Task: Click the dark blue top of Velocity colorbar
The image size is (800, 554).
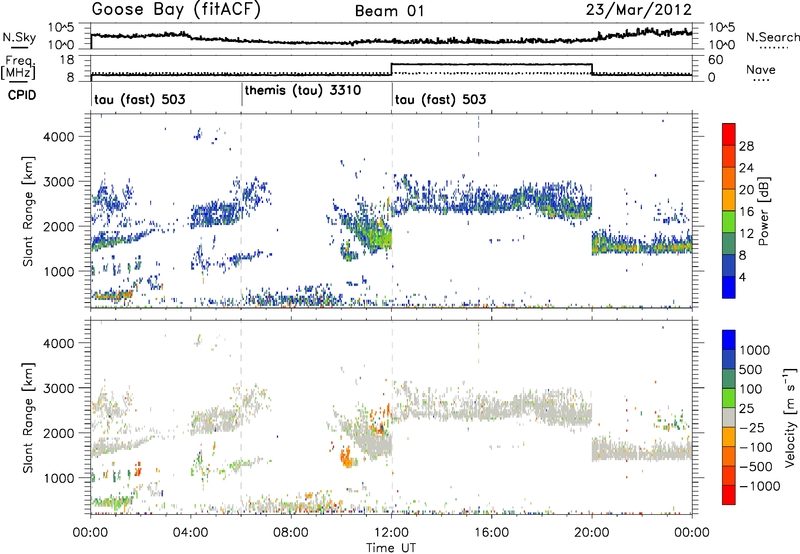Action: point(729,340)
